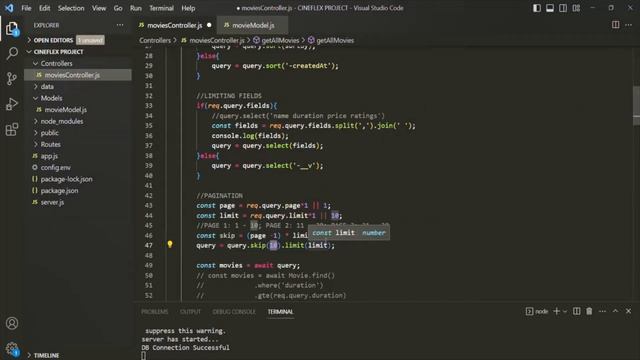Open the View menu
Viewport: 640px width, 360px height.
pyautogui.click(x=99, y=8)
